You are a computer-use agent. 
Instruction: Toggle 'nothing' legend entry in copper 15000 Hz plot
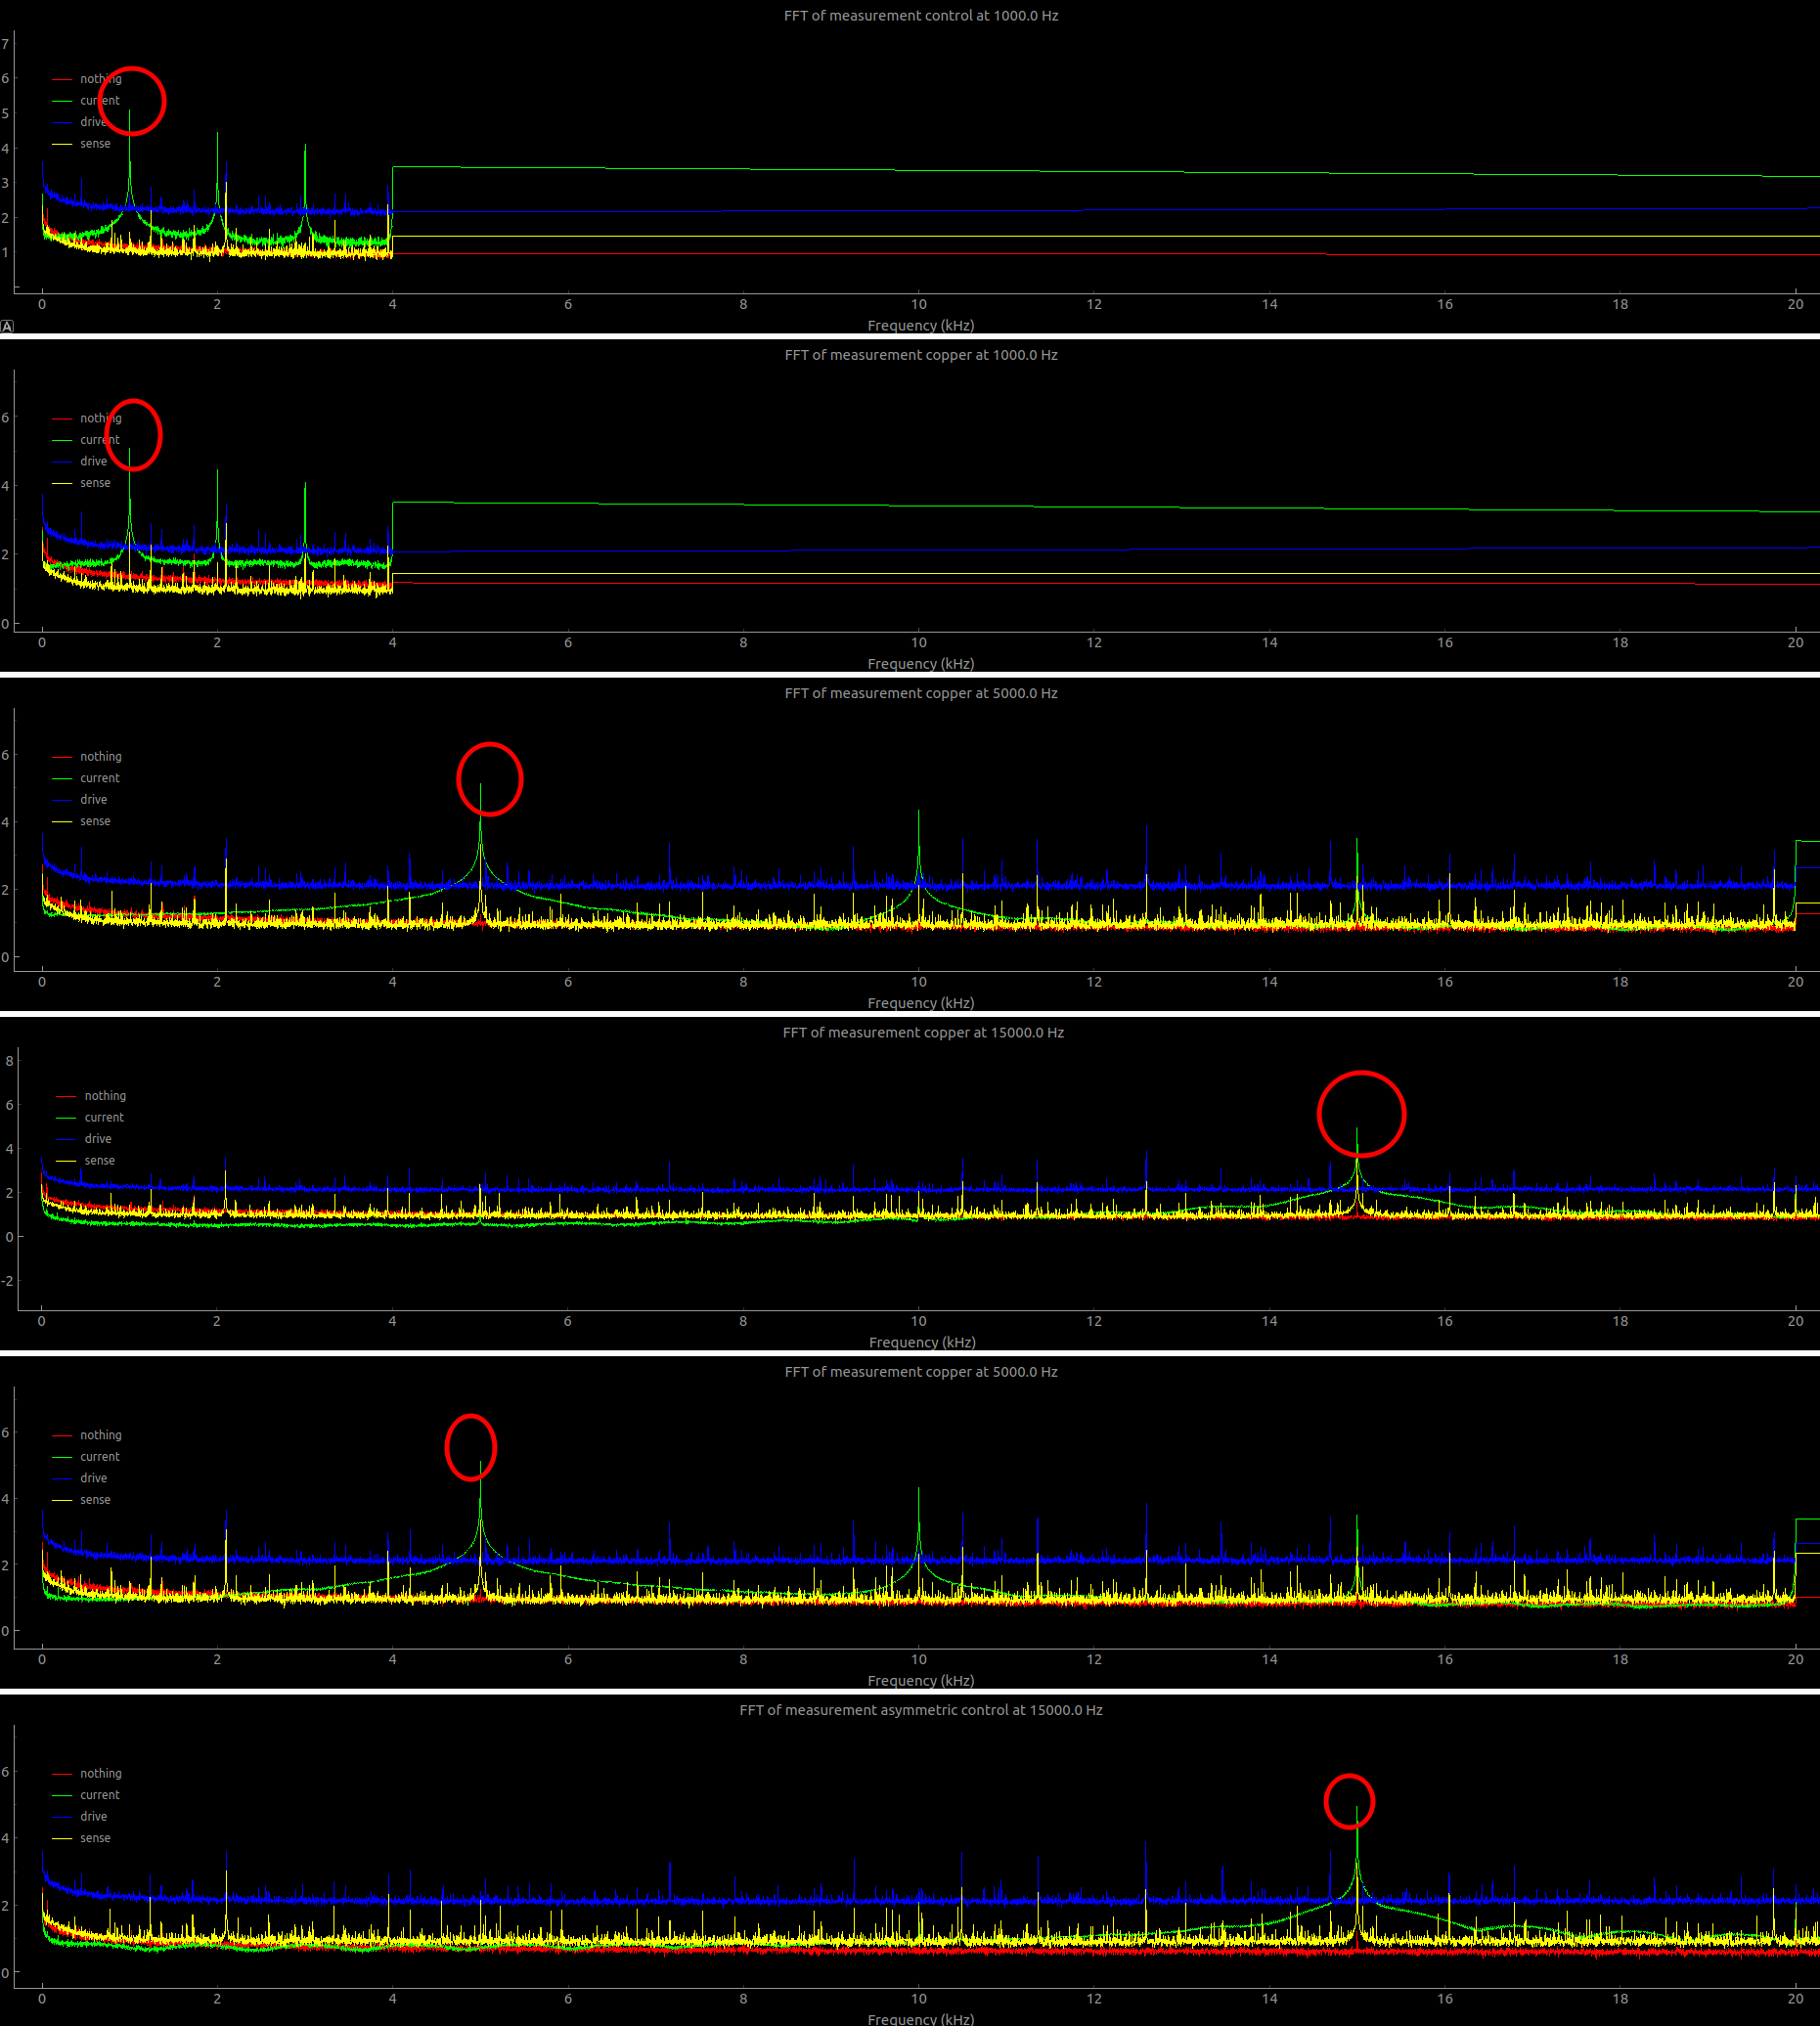tap(105, 1096)
